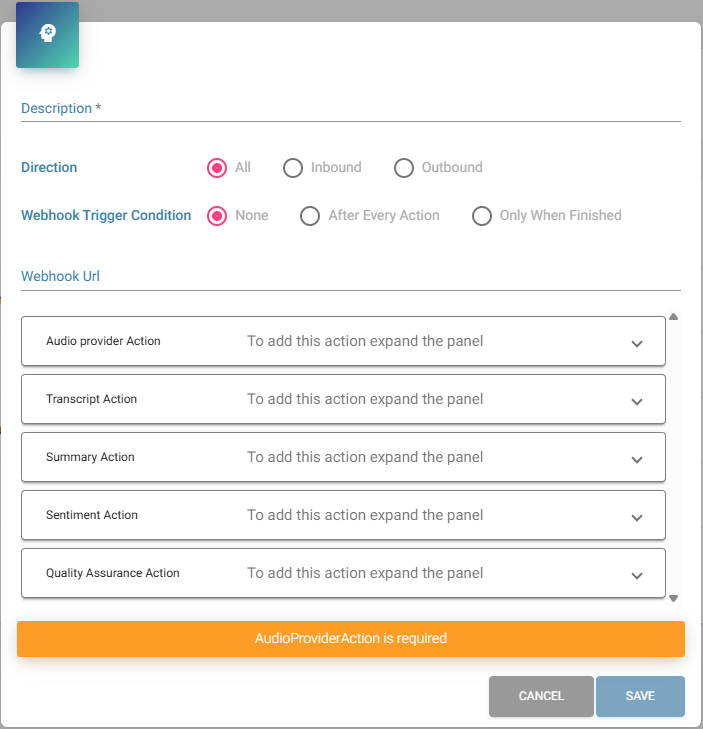This screenshot has height=729, width=703.
Task: Choose After Every Action trigger condition
Action: (311, 216)
